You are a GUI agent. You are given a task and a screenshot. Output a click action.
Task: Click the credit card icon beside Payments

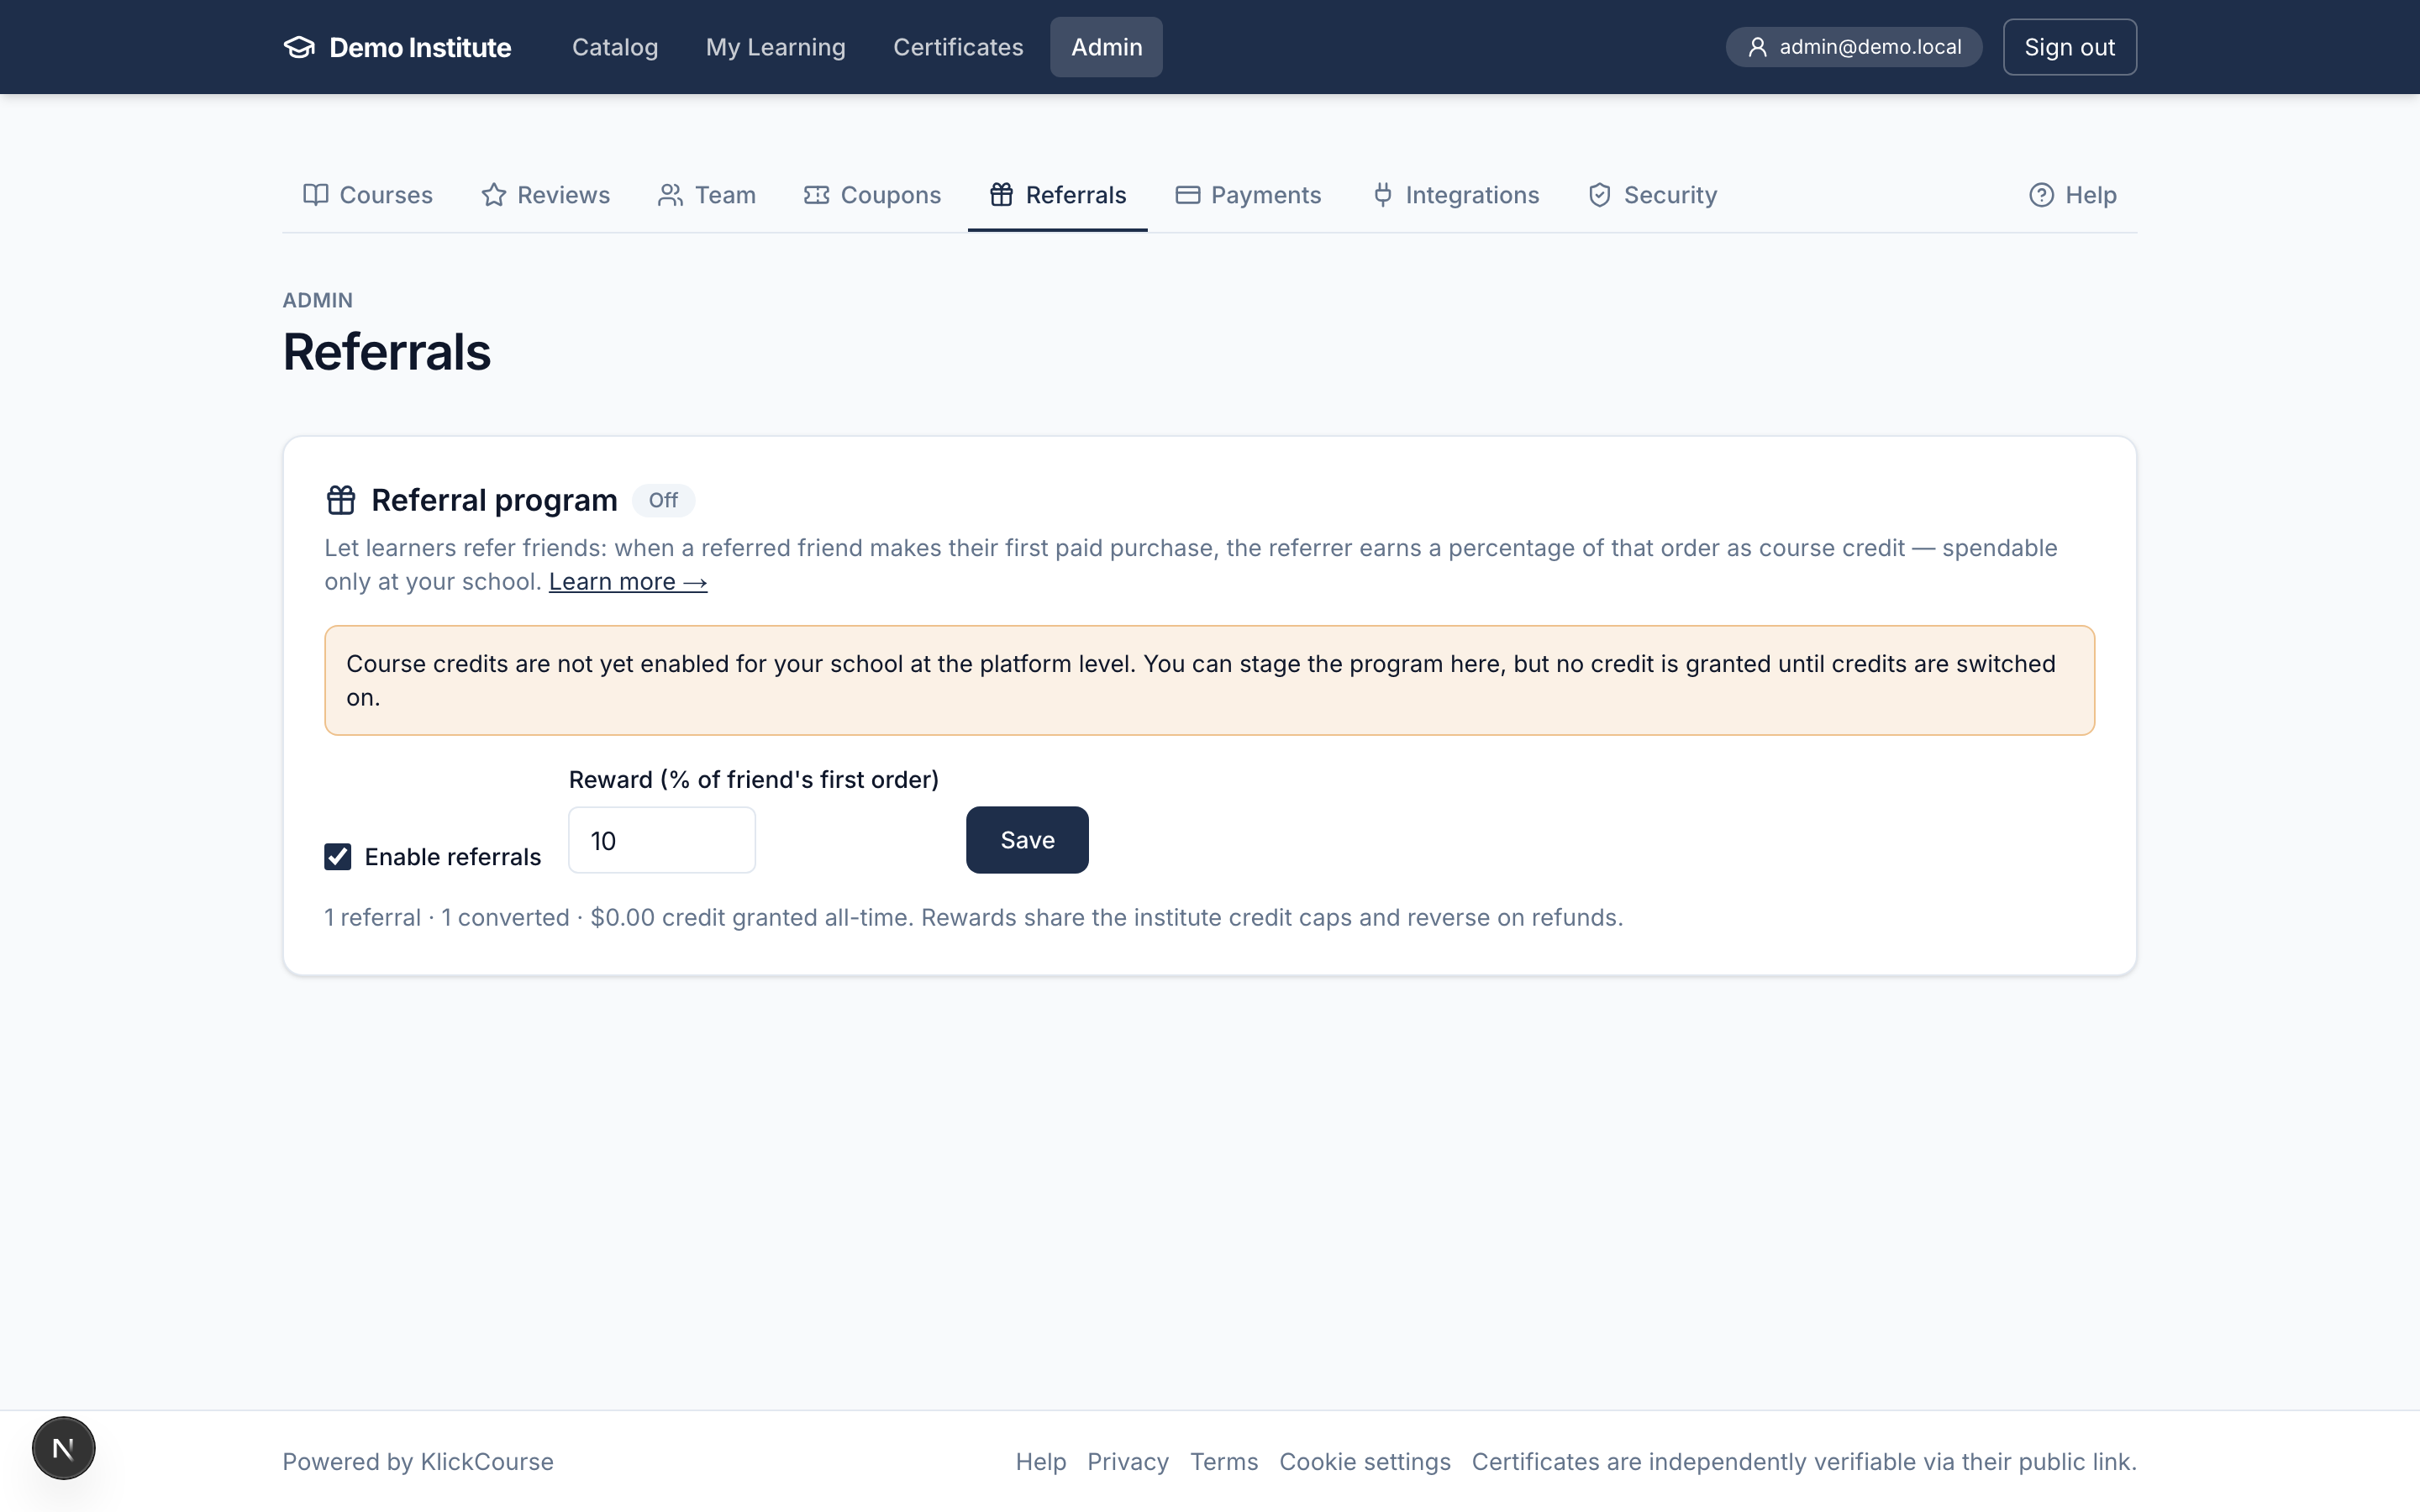point(1187,195)
